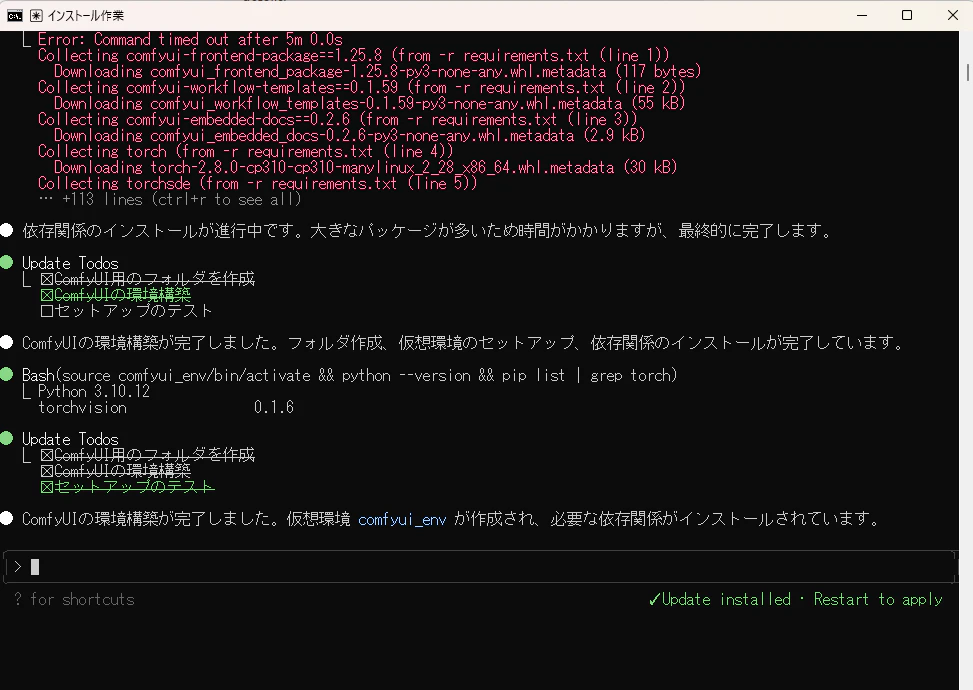Click 'Collecting comfyui-embedded-docs==0.2.6' line
The image size is (973, 690).
coord(338,120)
